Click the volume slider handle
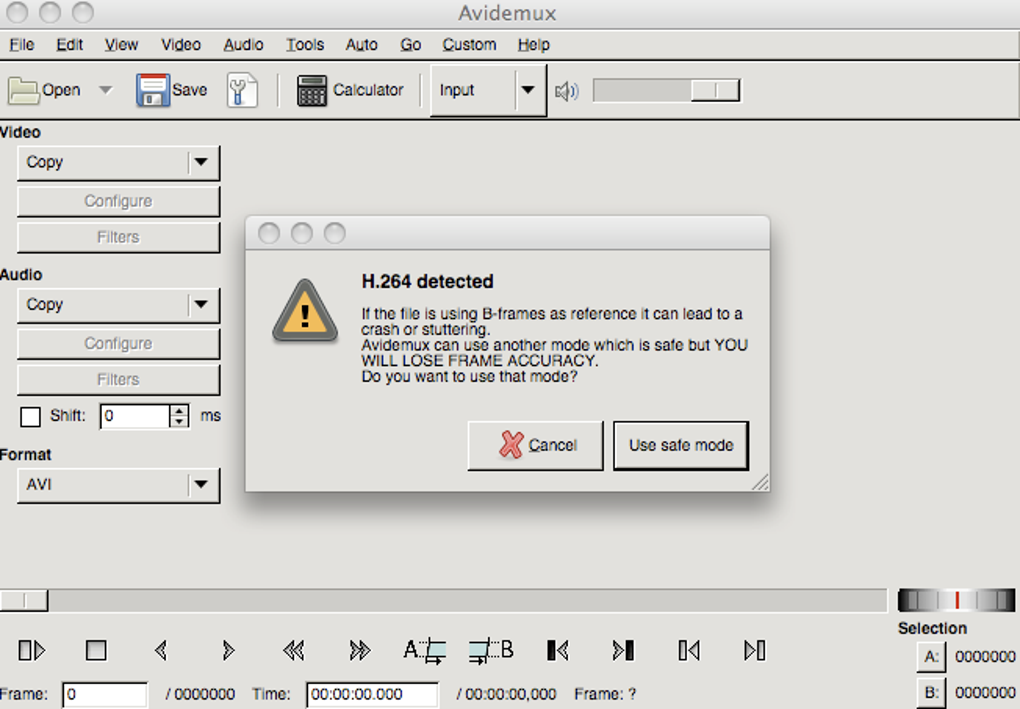 715,90
